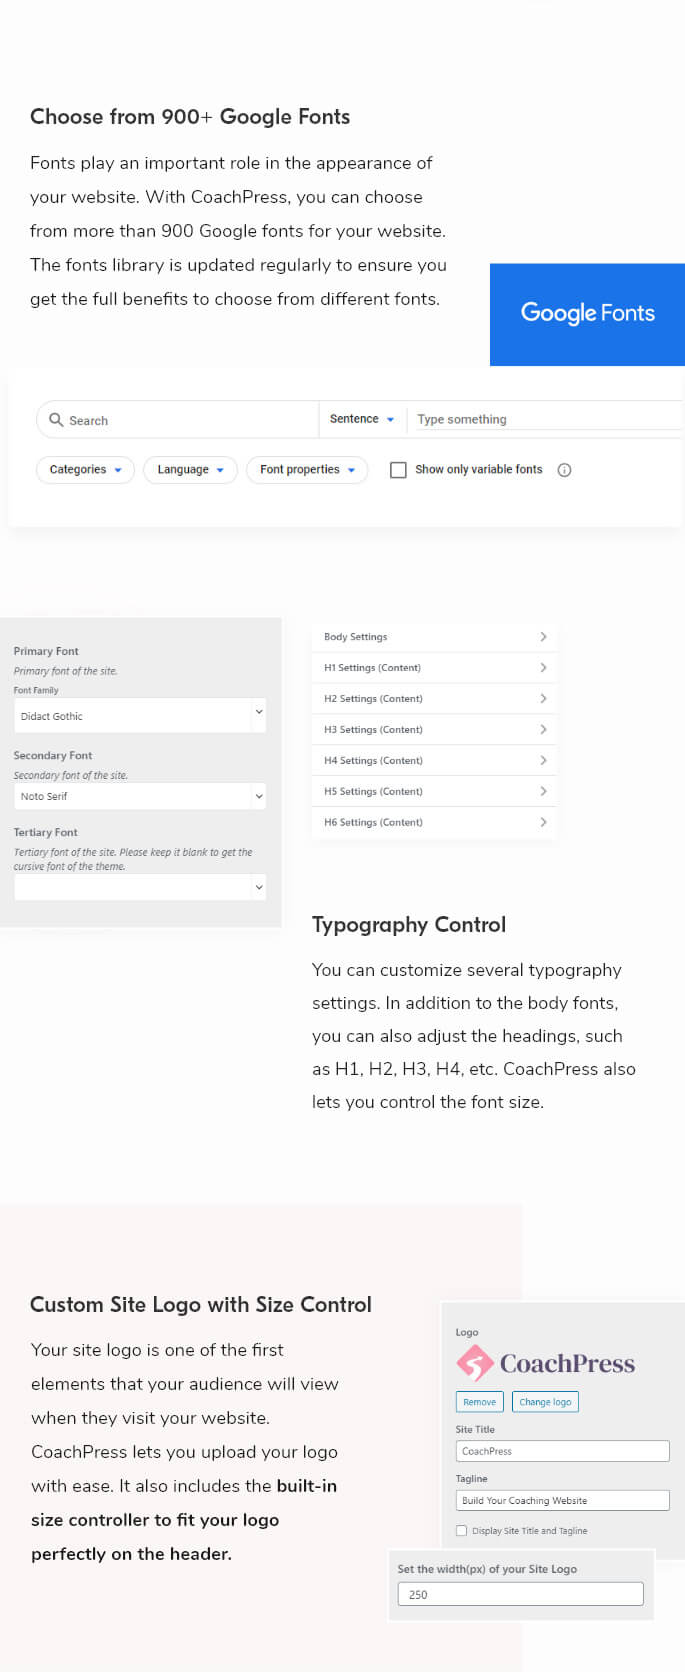Open the Sentence preview dropdown
This screenshot has height=1672, width=685.
click(362, 420)
